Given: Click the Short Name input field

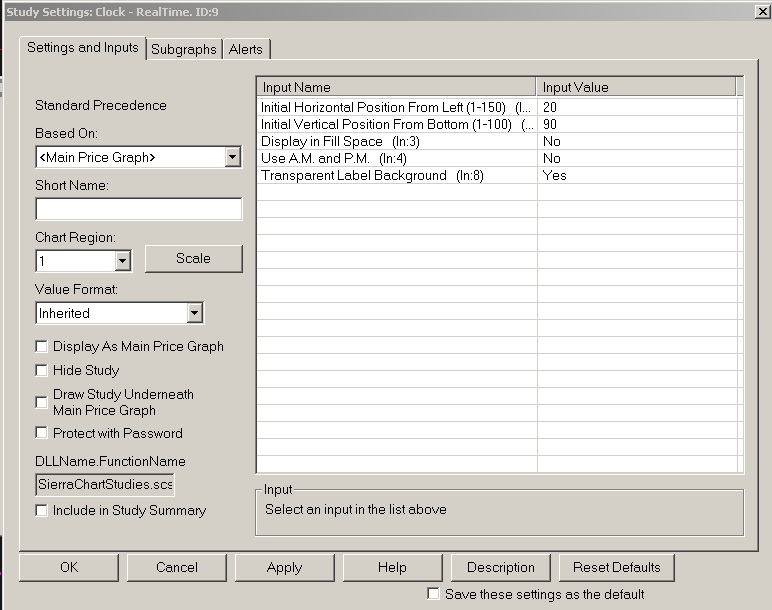Looking at the screenshot, I should 138,209.
